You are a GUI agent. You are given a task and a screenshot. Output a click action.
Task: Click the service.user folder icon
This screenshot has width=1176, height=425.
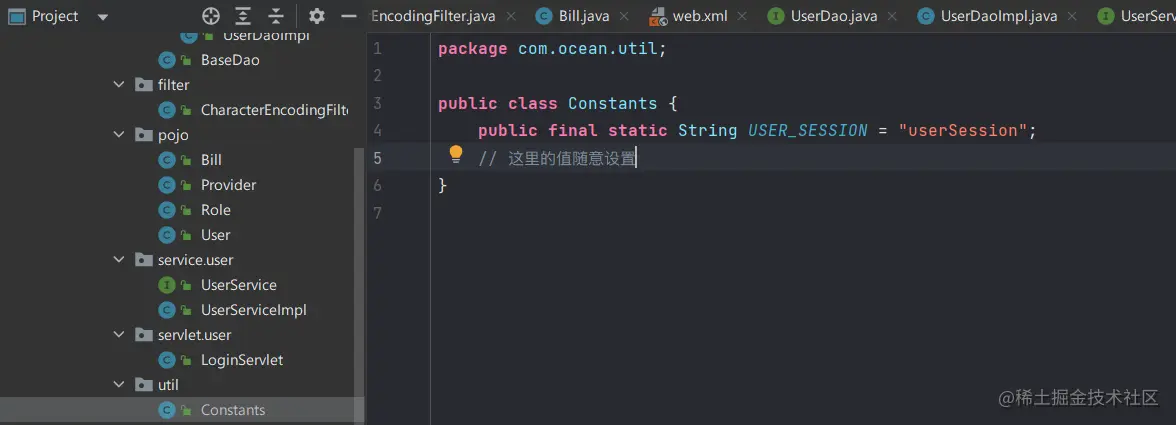(143, 260)
